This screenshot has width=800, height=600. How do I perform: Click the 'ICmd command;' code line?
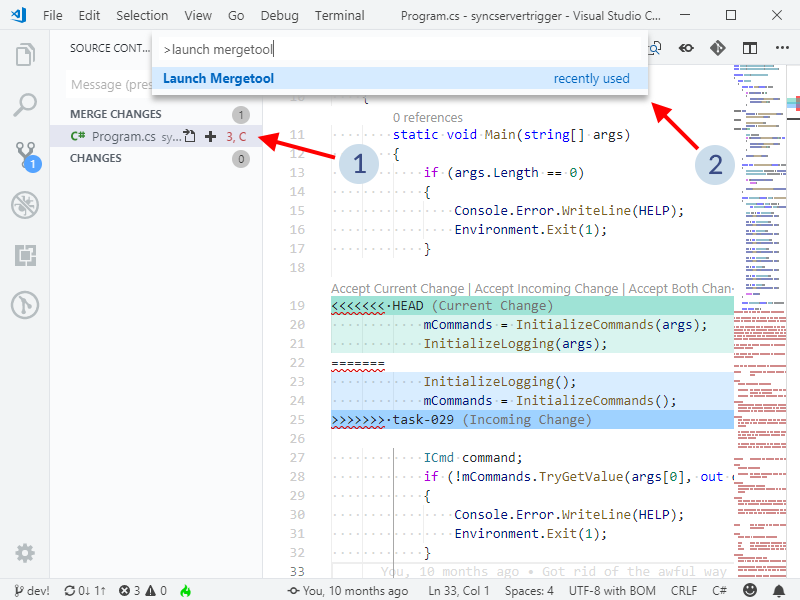click(473, 458)
